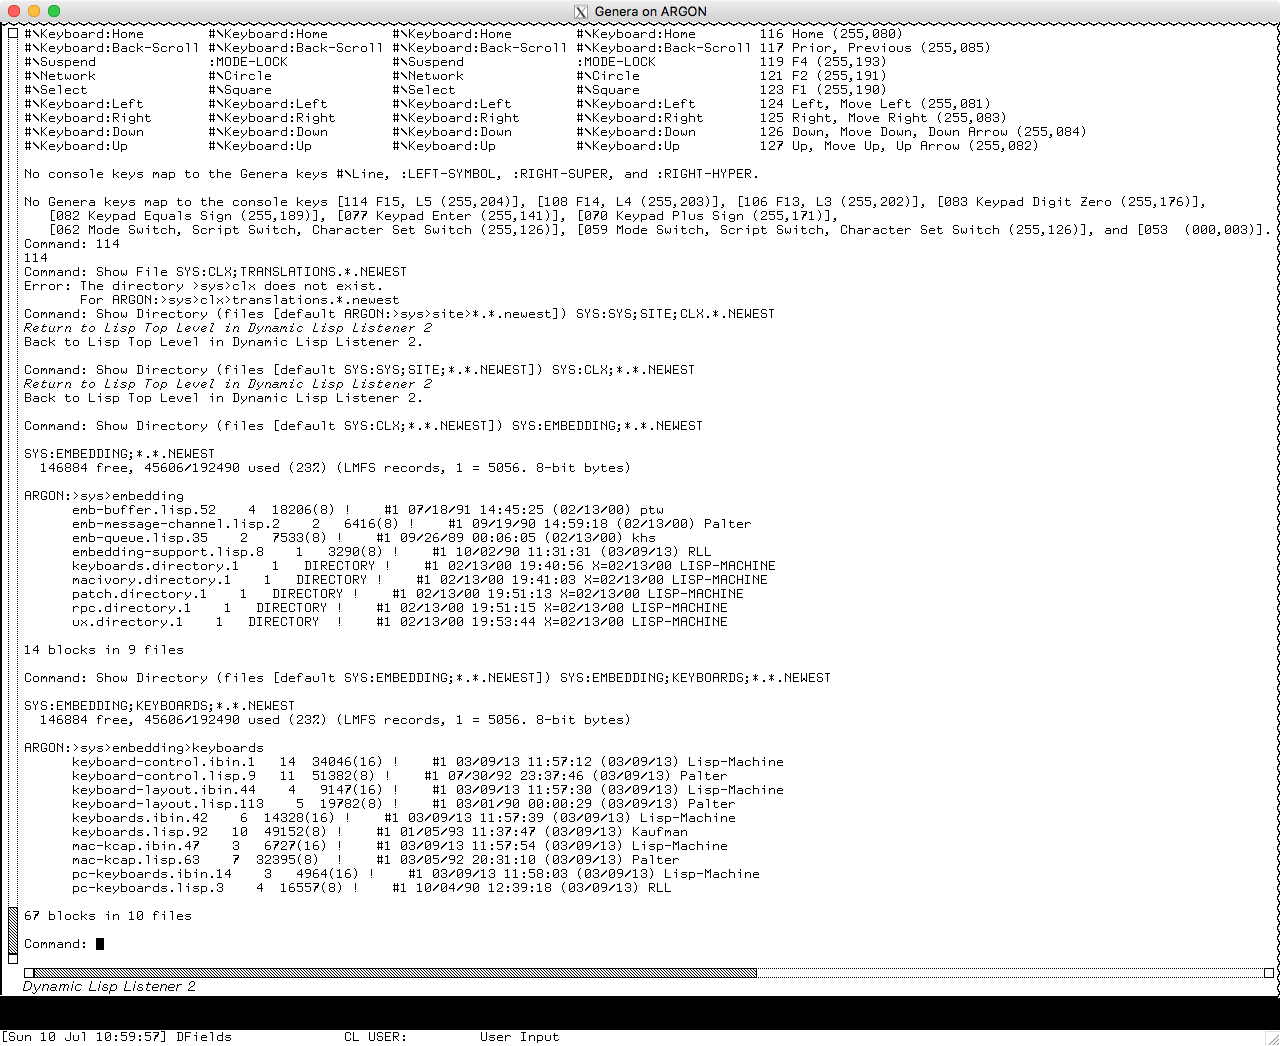
Task: Click the ARGON:>sys>embedding>keyboards pathname
Action: pyautogui.click(x=144, y=748)
